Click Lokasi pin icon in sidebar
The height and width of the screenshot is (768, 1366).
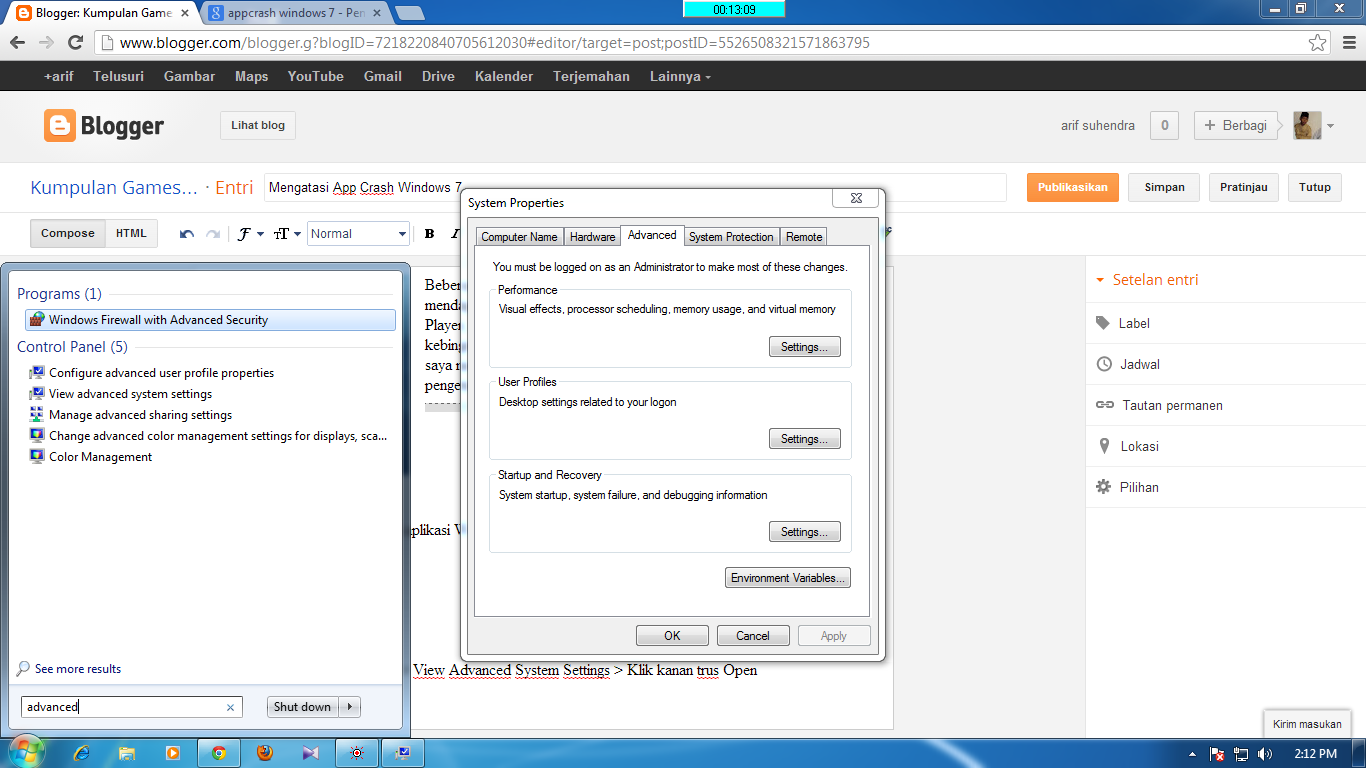coord(1104,446)
